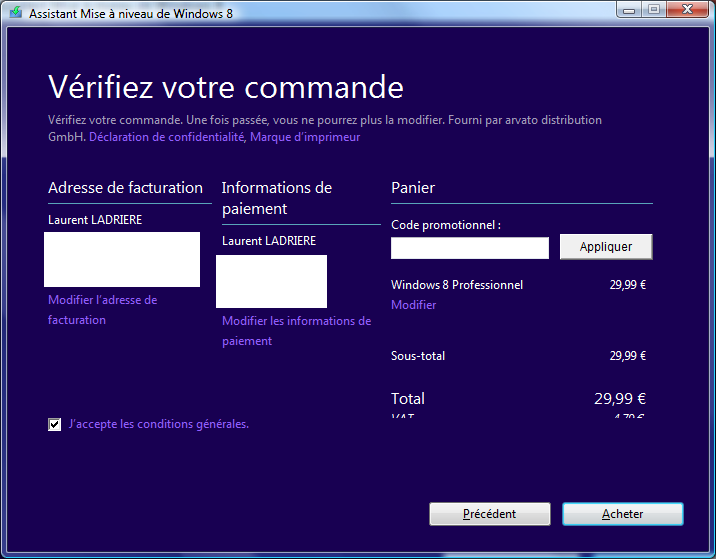Click the Vérifiez votre commande title
717x560 pixels.
[x=226, y=87]
